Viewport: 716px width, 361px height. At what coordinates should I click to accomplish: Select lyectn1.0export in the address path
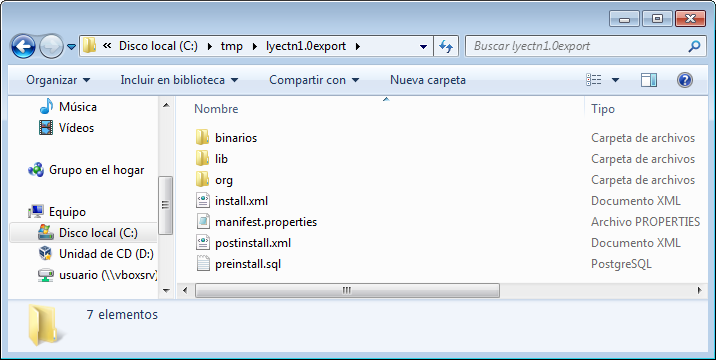pyautogui.click(x=306, y=46)
